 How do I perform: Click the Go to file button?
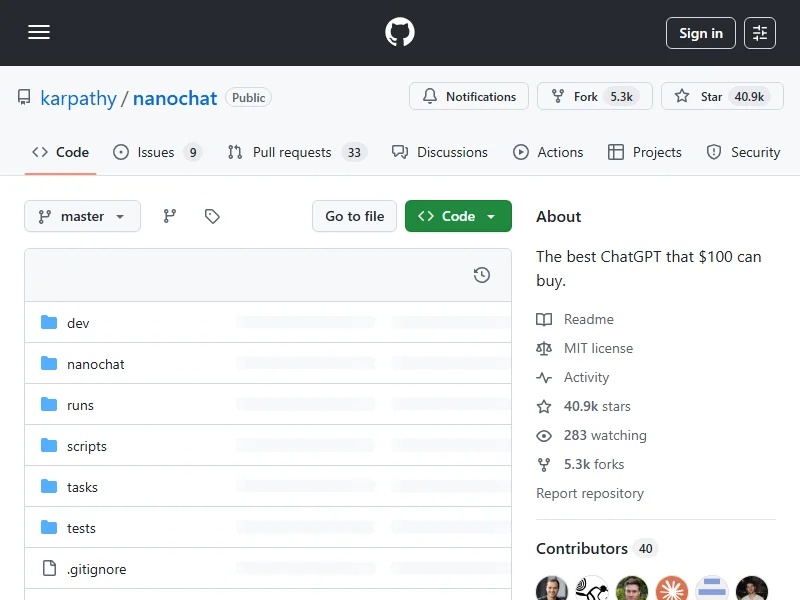pos(354,216)
